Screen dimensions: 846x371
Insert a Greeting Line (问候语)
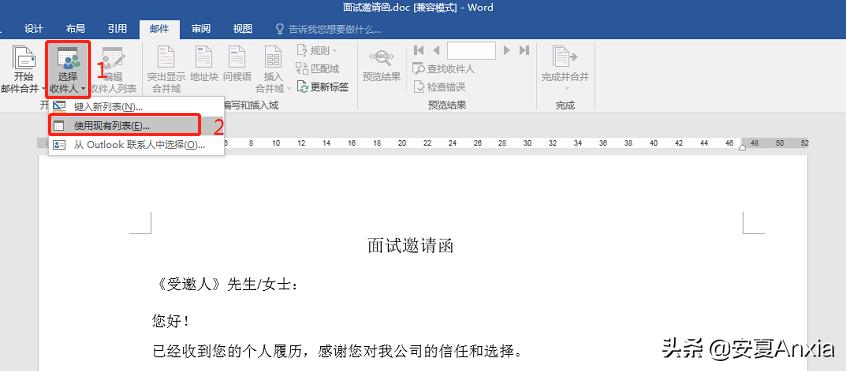(x=237, y=65)
